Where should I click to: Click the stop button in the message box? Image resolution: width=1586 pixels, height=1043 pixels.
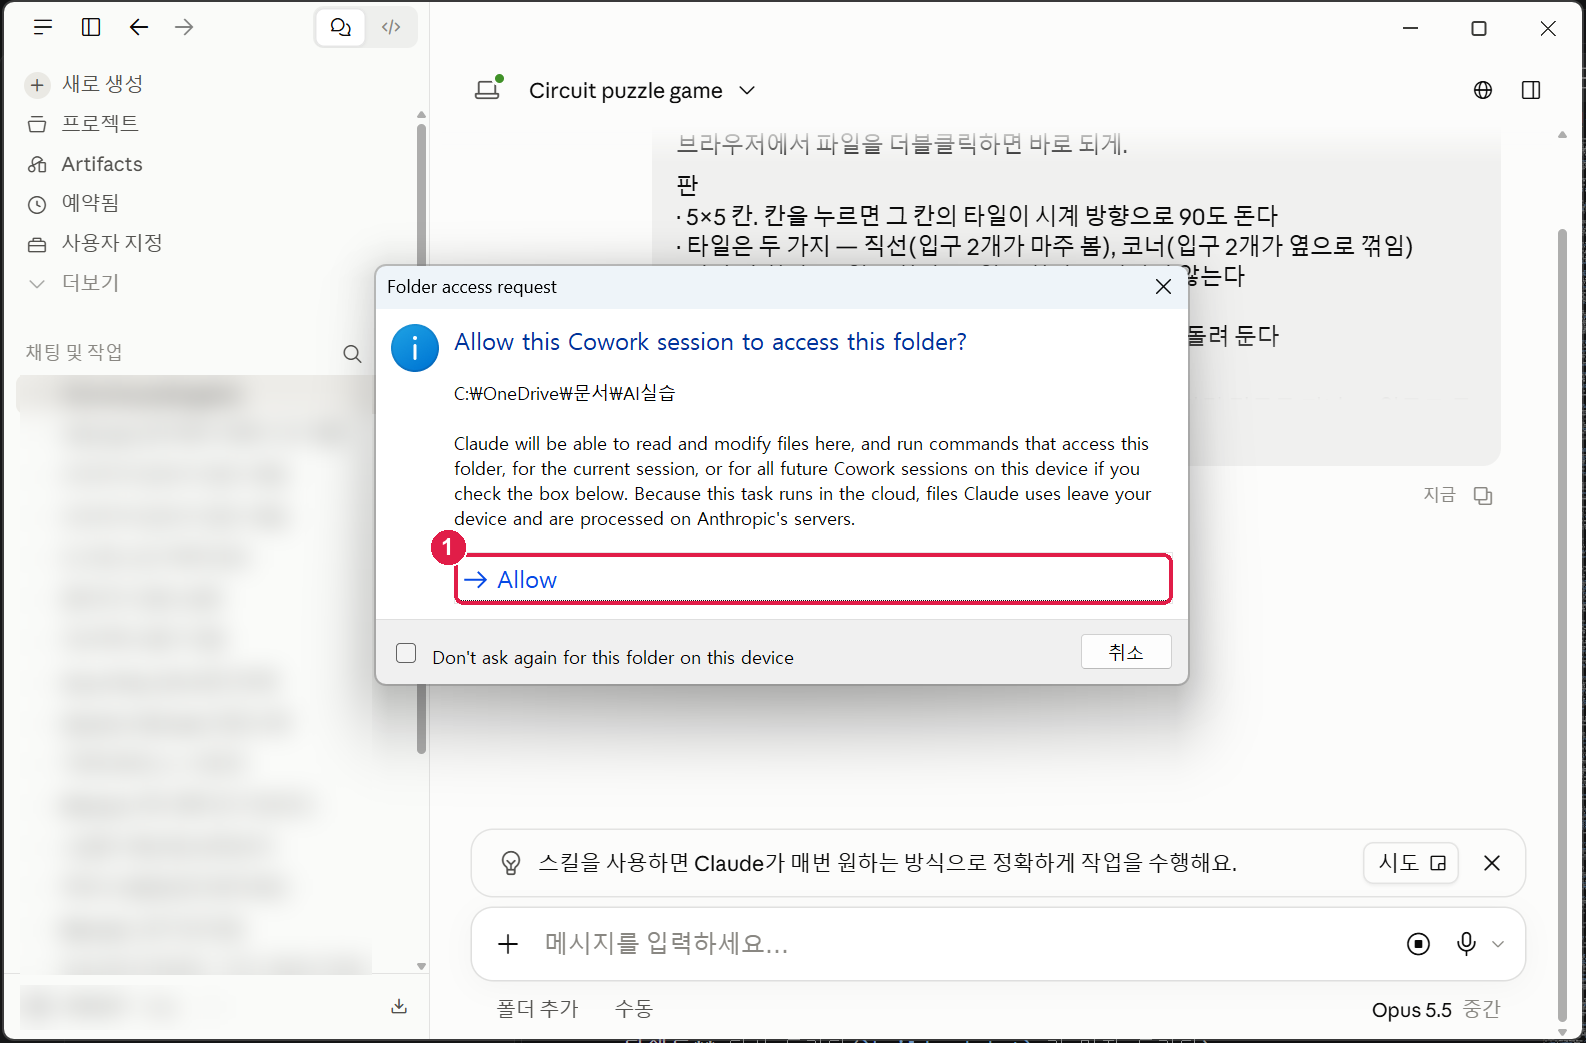1418,944
